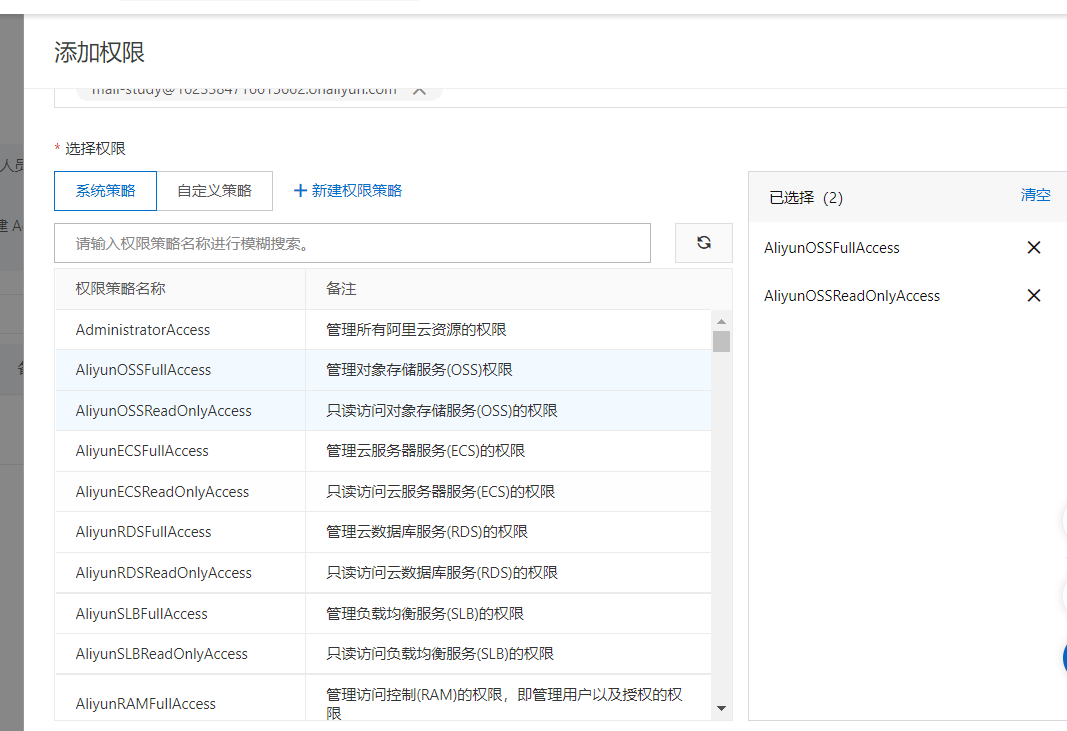This screenshot has height=731, width=1067.
Task: Click 只读访问对象存储服务(OSS)的权限 description
Action: [442, 410]
